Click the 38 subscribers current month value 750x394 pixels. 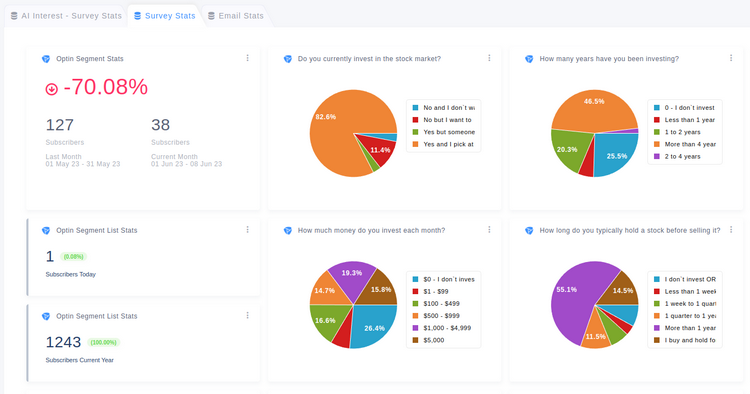click(161, 125)
